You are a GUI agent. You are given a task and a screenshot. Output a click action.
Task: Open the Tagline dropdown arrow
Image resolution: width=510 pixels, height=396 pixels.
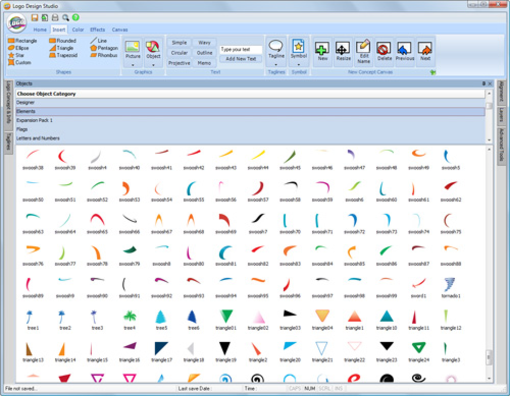click(x=276, y=64)
